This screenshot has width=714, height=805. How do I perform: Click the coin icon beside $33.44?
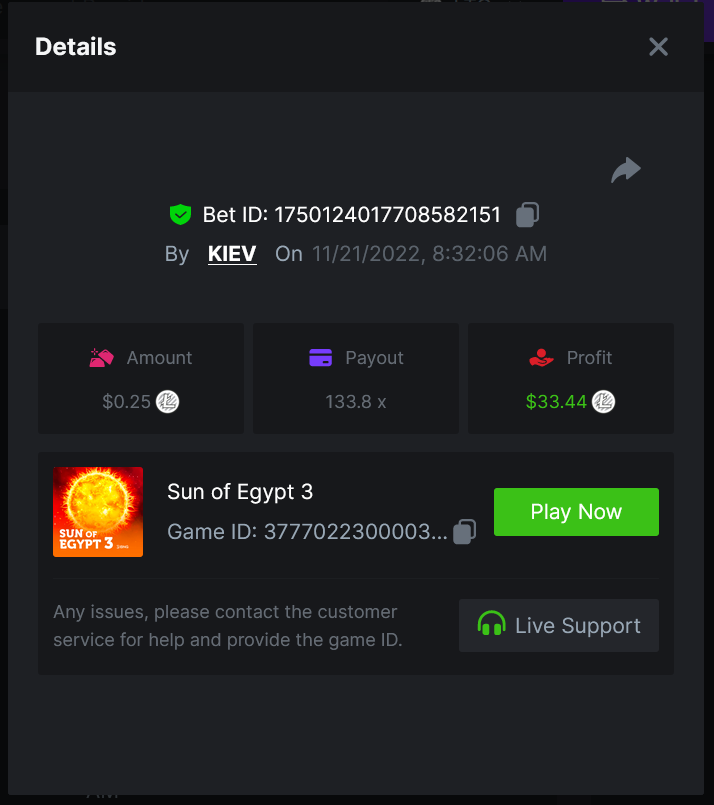pos(603,402)
